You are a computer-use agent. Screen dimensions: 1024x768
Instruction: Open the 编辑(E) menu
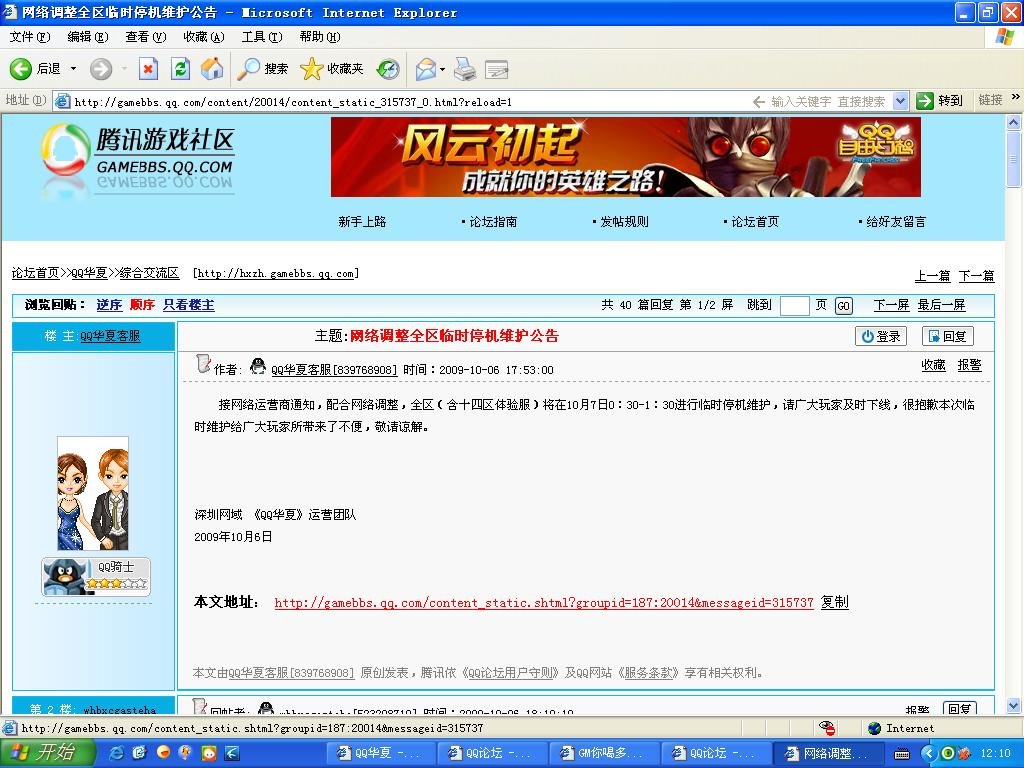88,37
